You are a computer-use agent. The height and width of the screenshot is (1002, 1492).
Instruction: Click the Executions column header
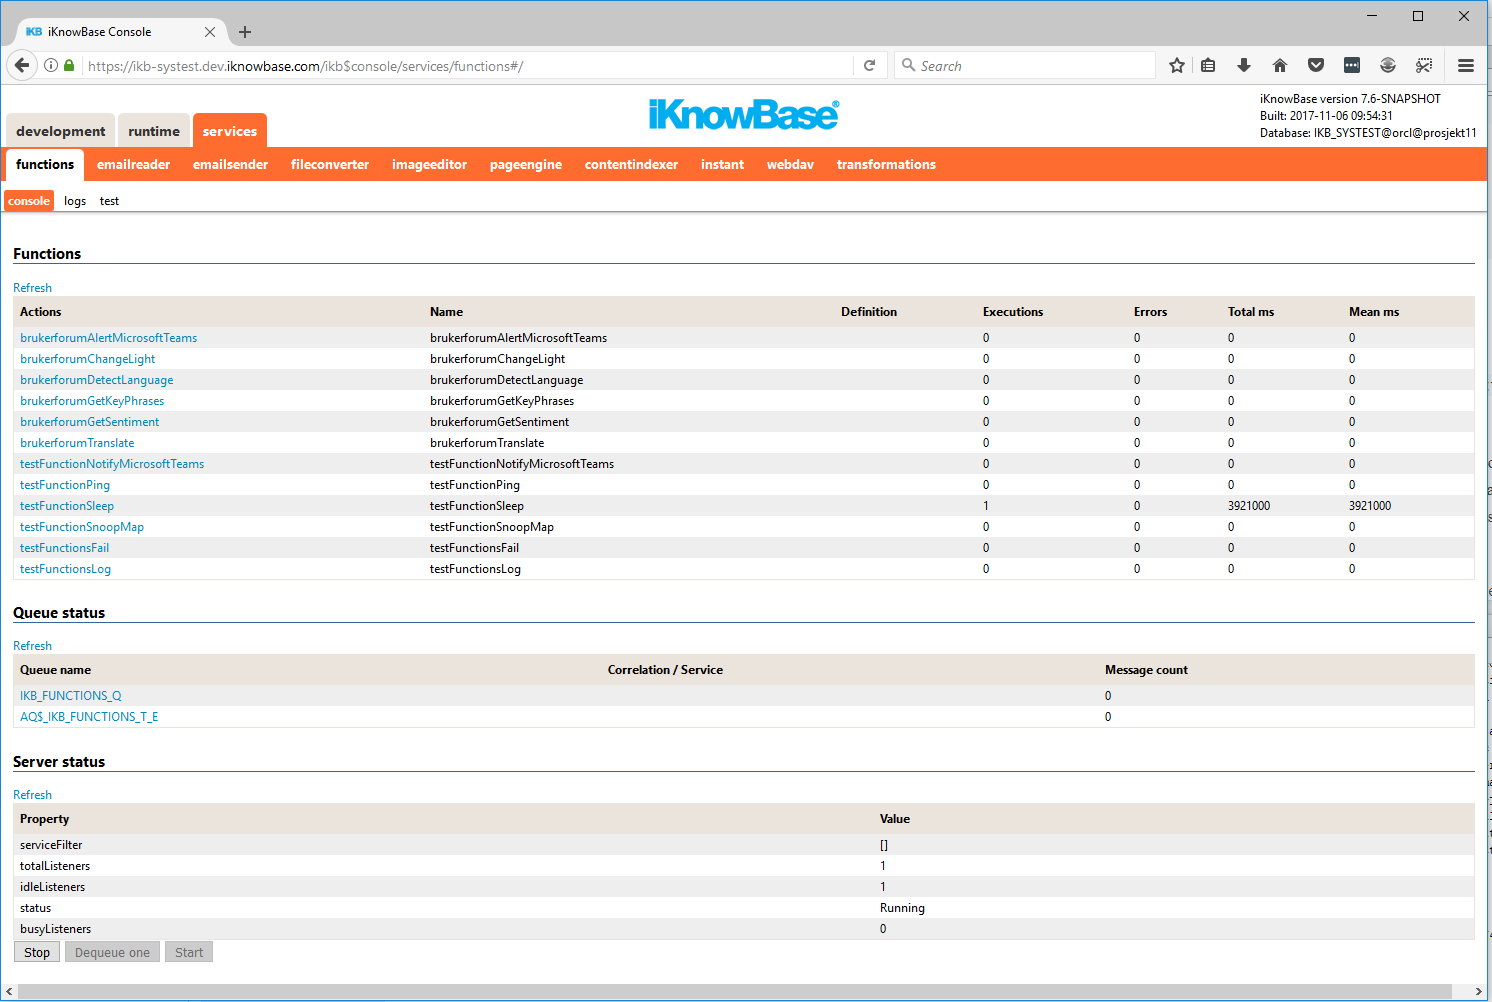(1013, 312)
